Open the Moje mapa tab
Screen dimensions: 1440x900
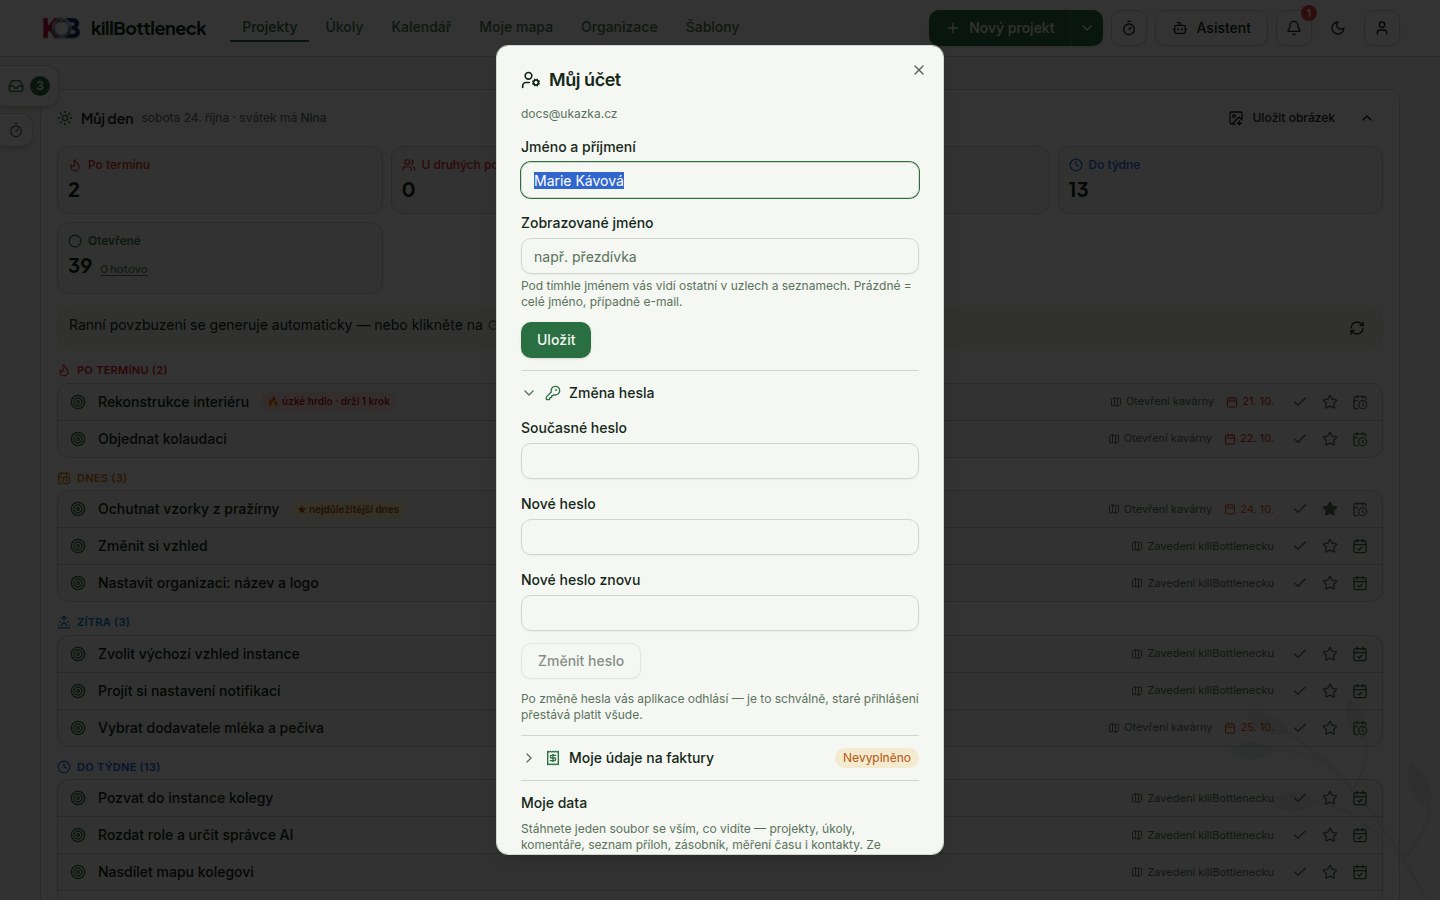click(x=516, y=27)
